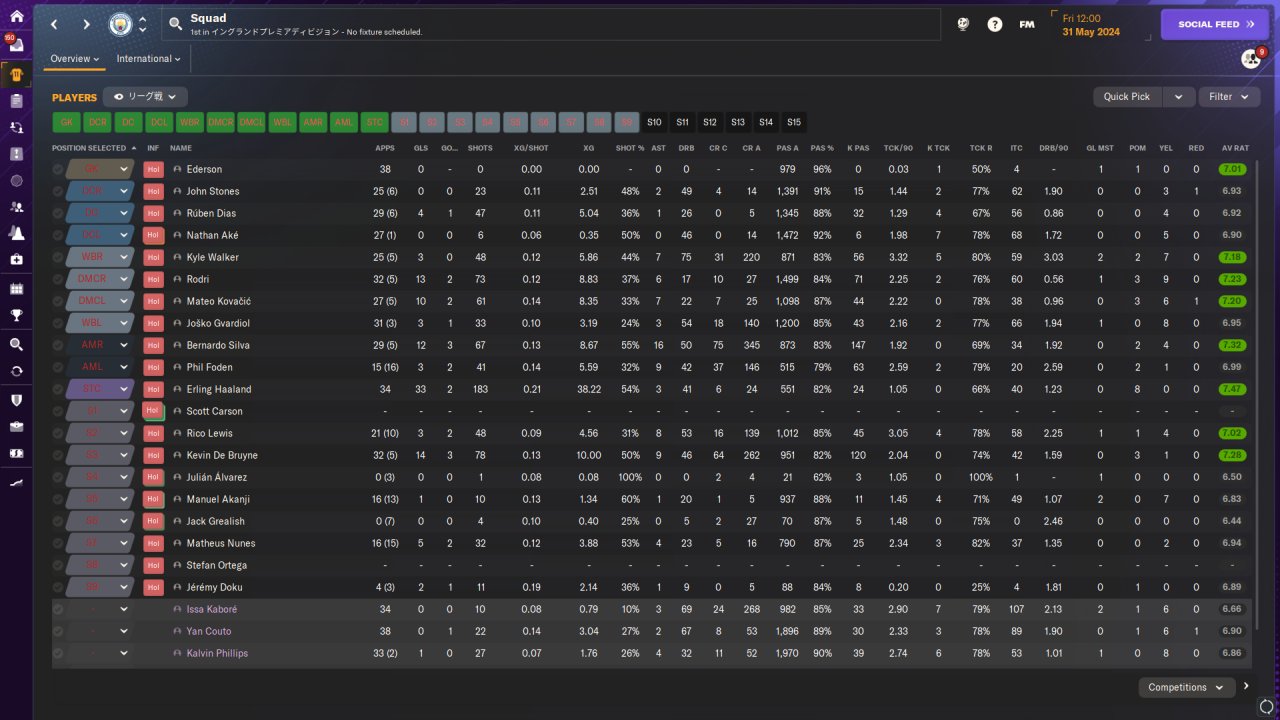Switch club using the up/down chevrons
Image resolution: width=1280 pixels, height=720 pixels.
[143, 24]
